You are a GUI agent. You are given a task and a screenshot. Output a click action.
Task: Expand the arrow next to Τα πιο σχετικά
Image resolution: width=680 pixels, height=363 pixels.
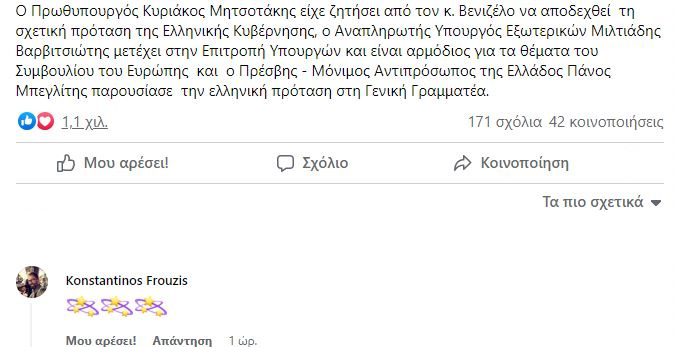(x=656, y=203)
